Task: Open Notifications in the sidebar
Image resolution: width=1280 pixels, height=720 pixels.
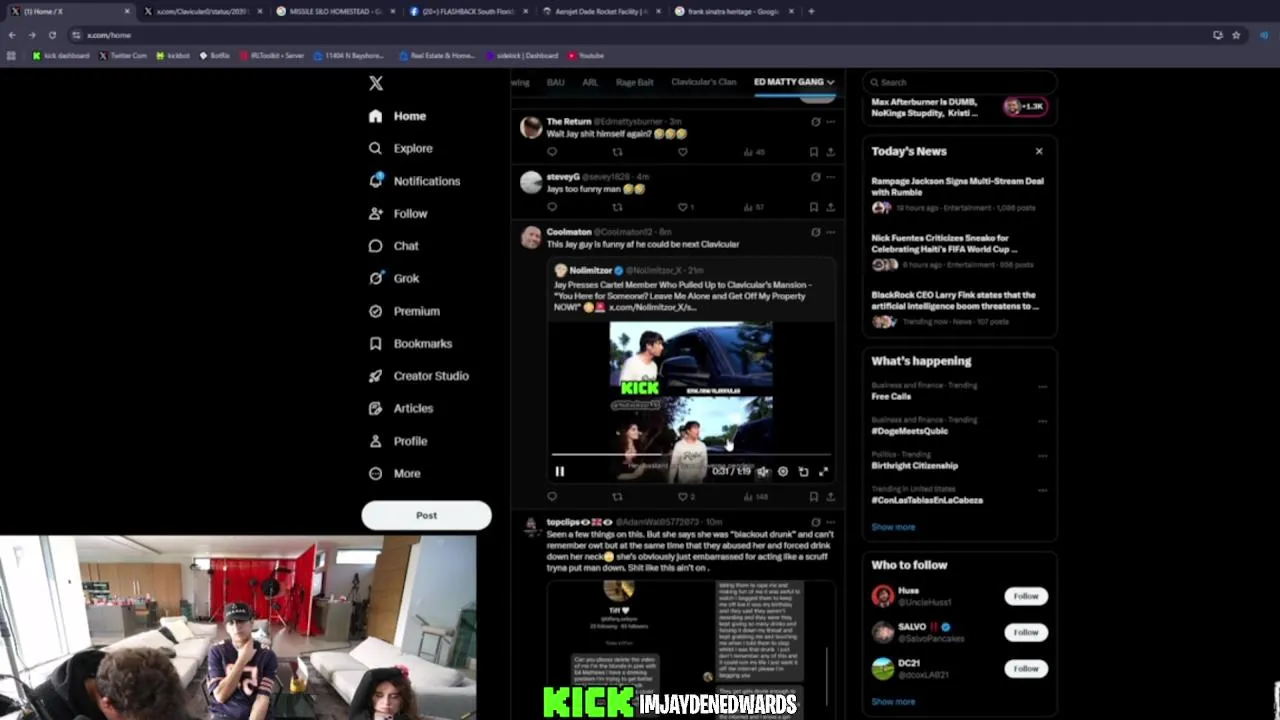Action: tap(414, 181)
